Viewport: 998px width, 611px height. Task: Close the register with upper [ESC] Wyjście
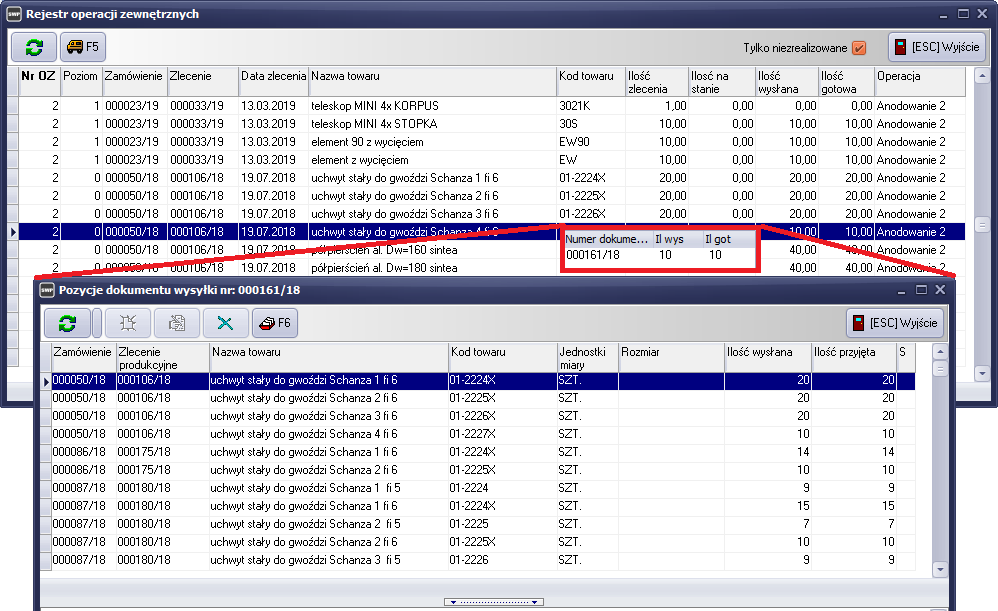[x=937, y=47]
